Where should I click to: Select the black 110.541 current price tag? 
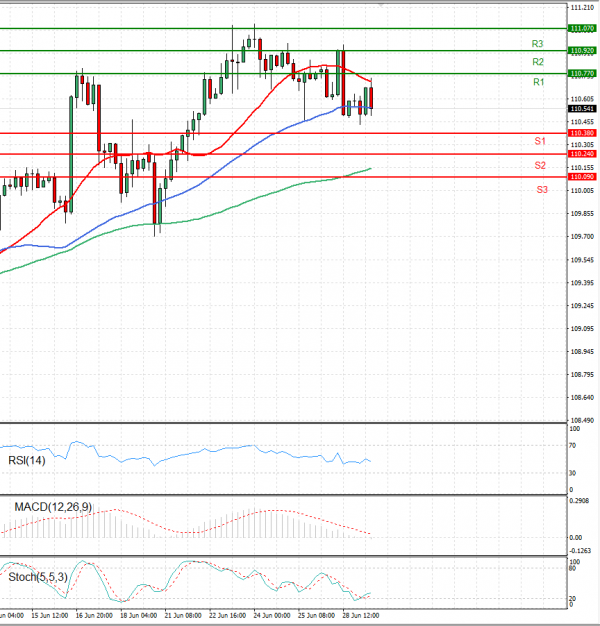pos(582,109)
